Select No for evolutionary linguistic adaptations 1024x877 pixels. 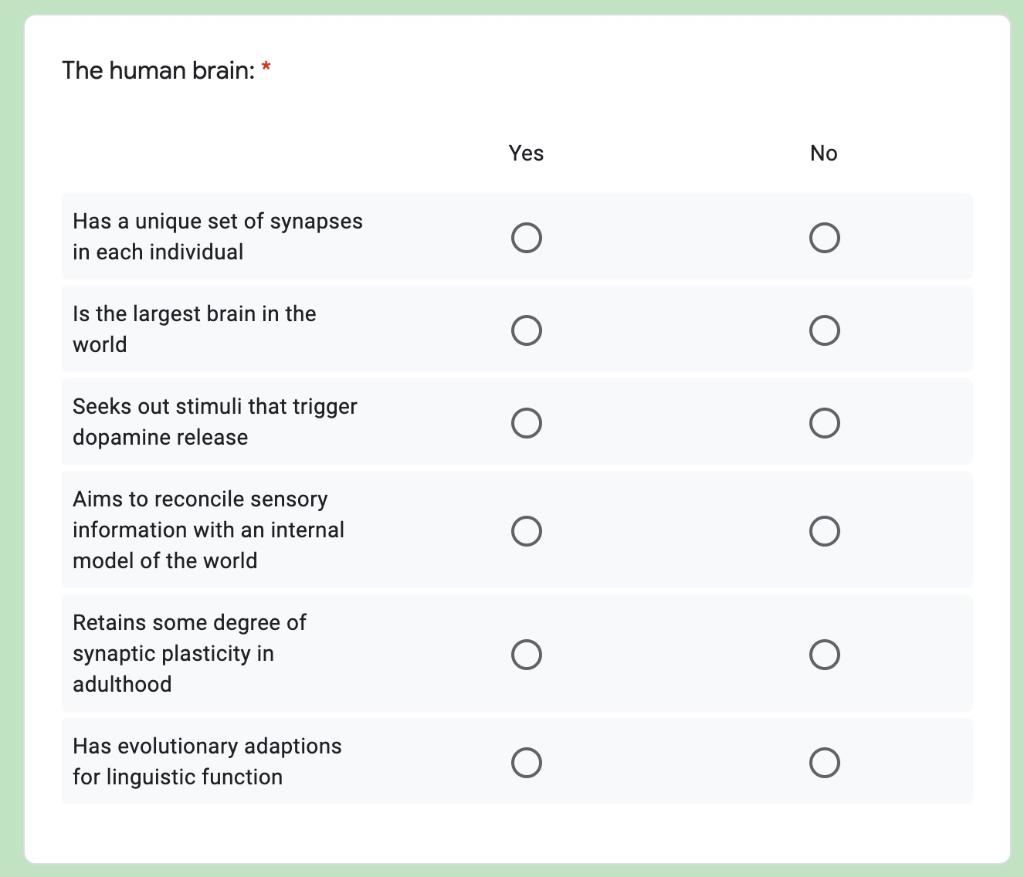824,762
